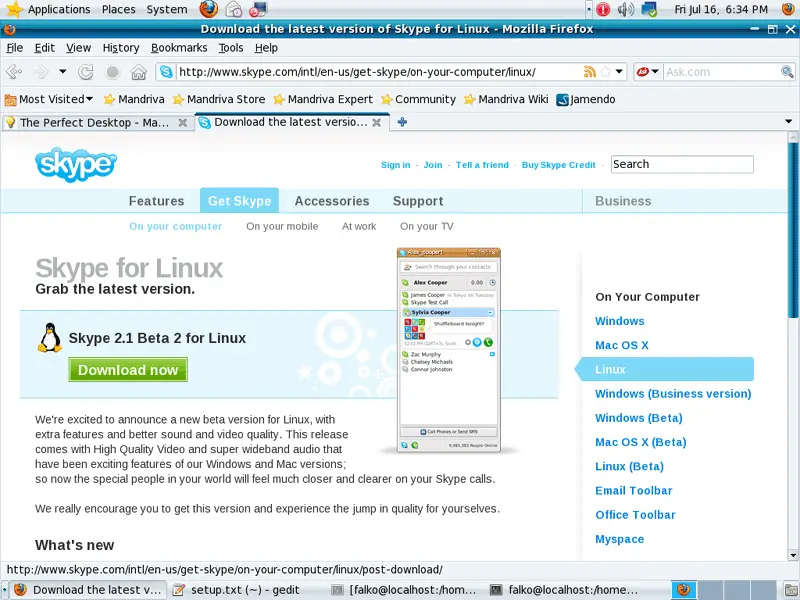800x600 pixels.
Task: Click the Stop loading button
Action: point(112,72)
